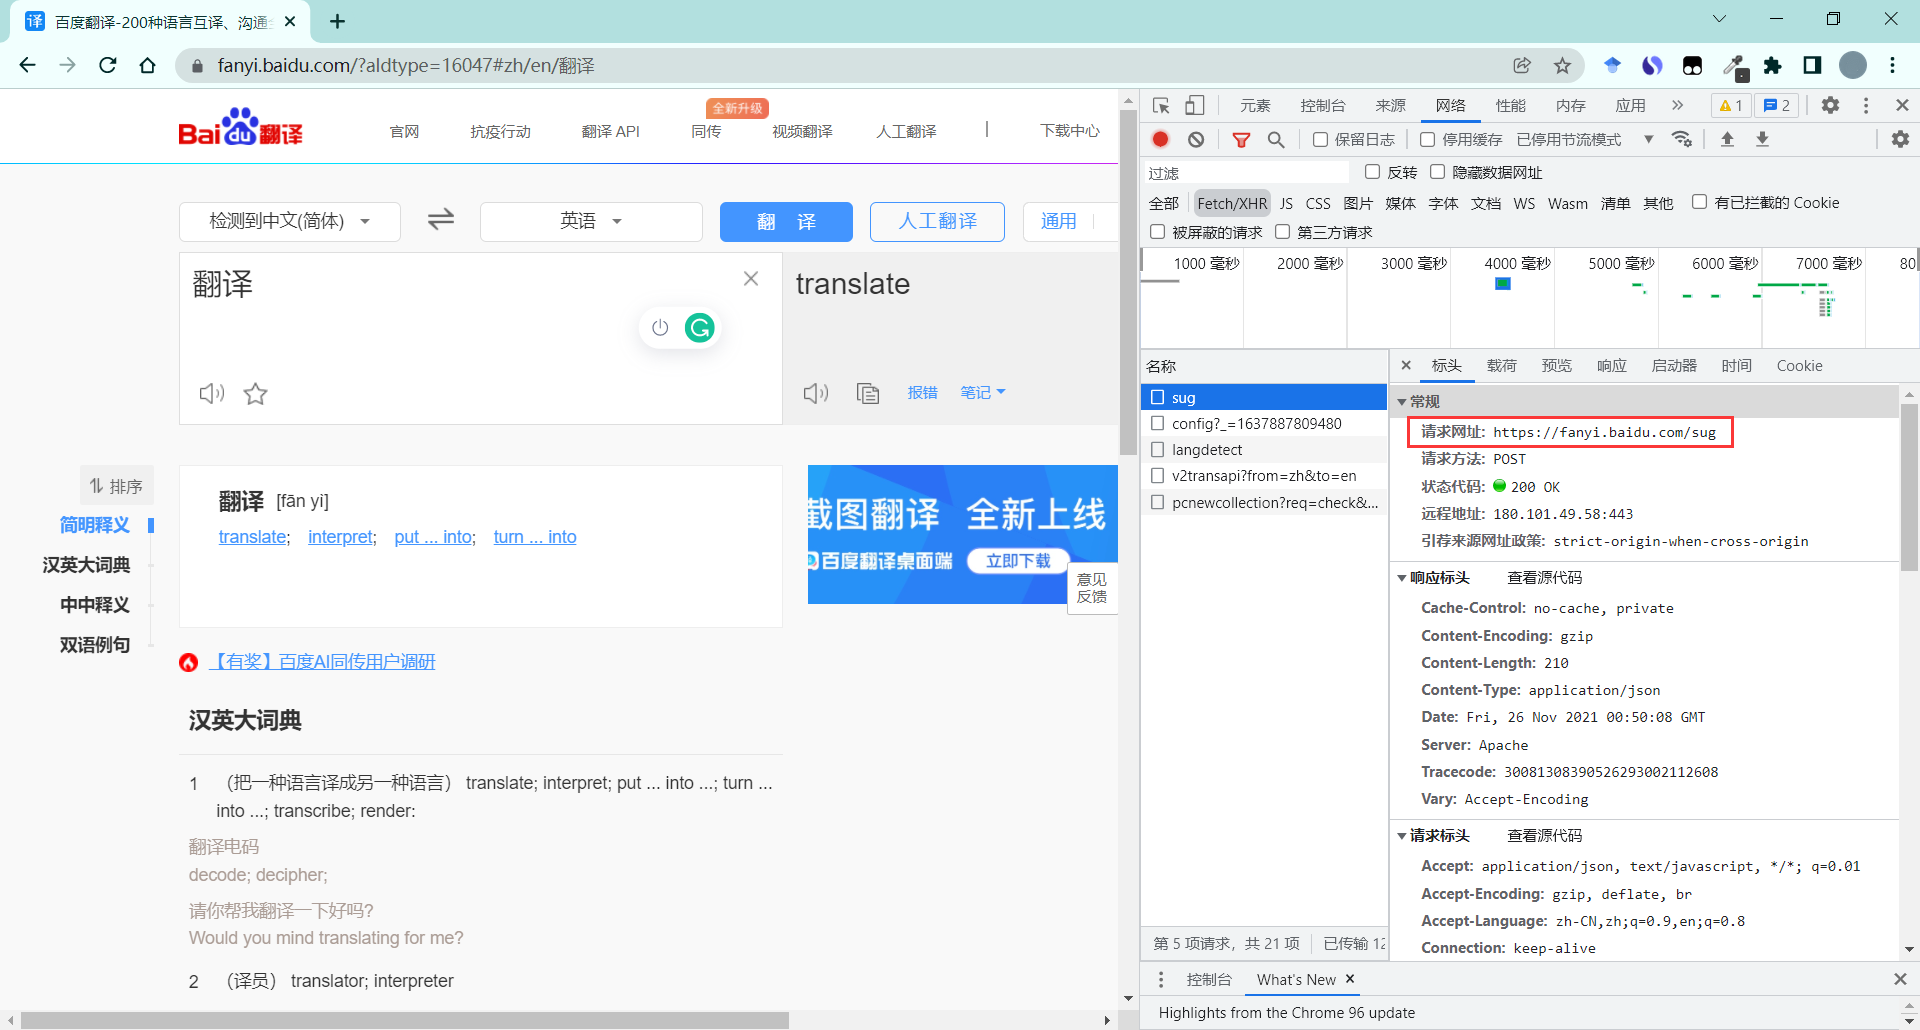Bookmark this page star icon
Viewport: 1920px width, 1030px height.
[x=1562, y=66]
